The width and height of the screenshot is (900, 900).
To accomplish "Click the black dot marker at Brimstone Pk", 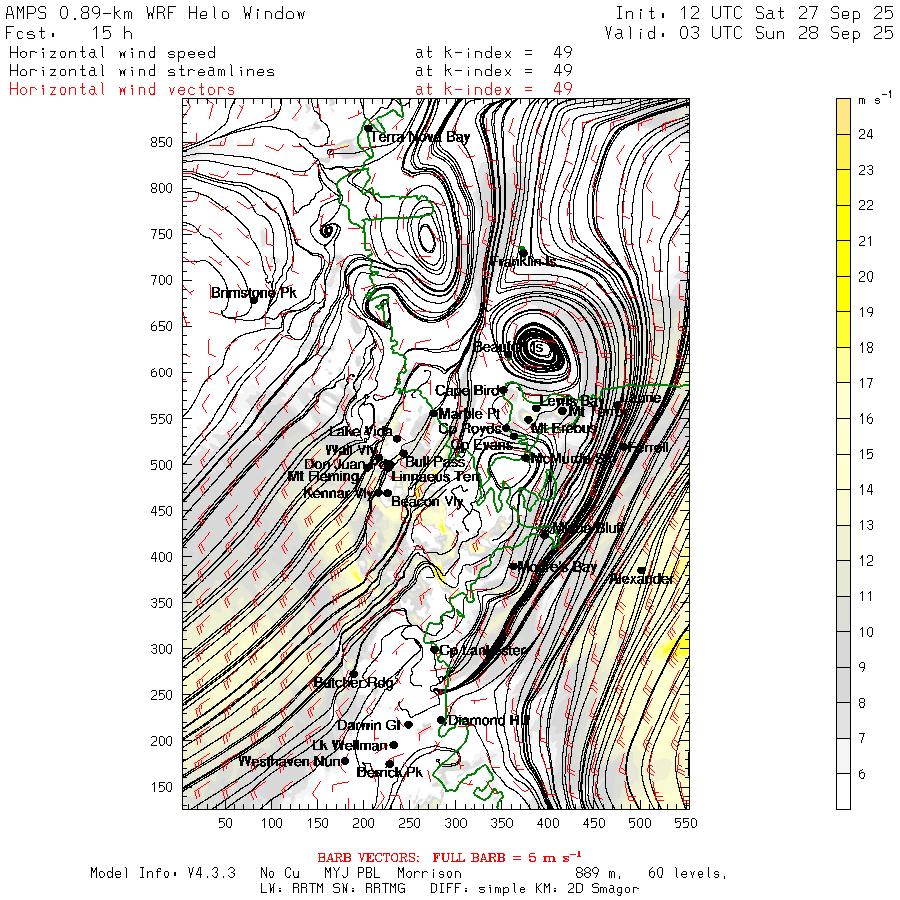I will pyautogui.click(x=254, y=300).
